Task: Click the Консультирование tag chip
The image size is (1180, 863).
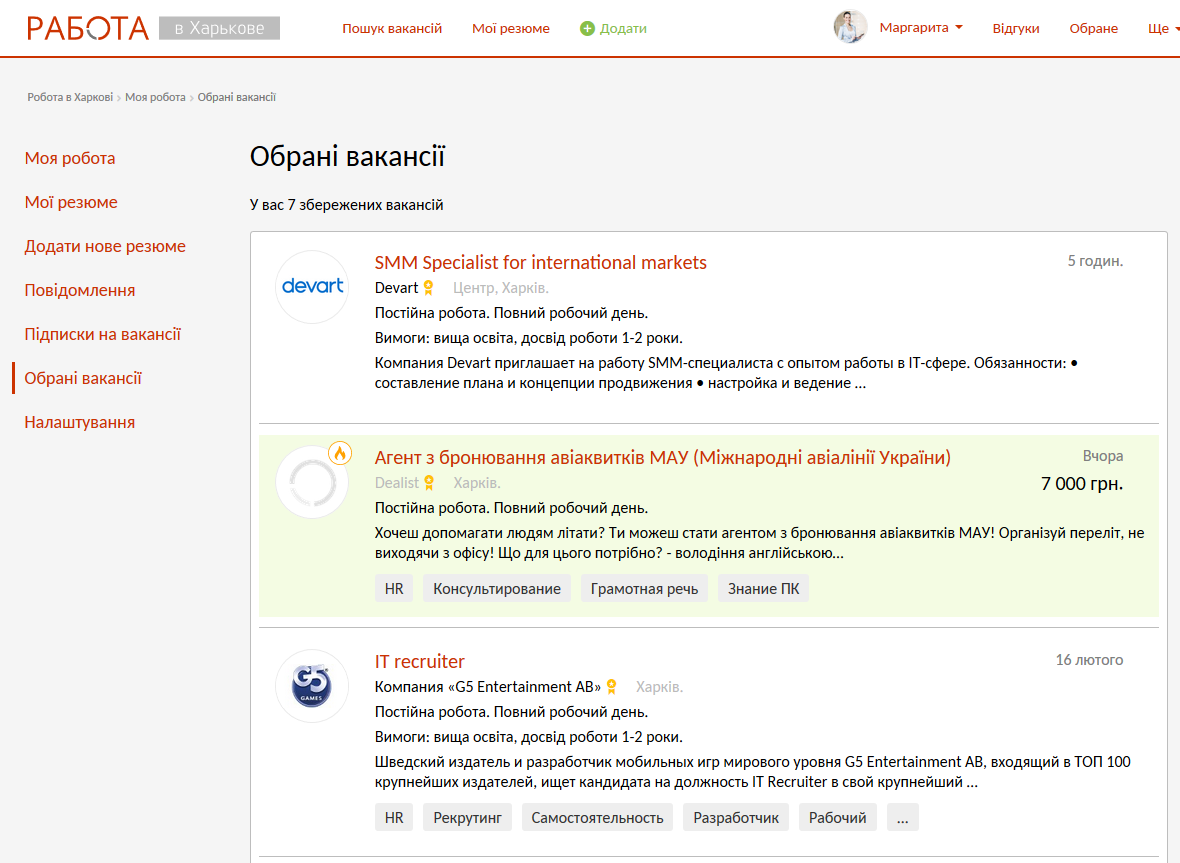Action: tap(496, 588)
